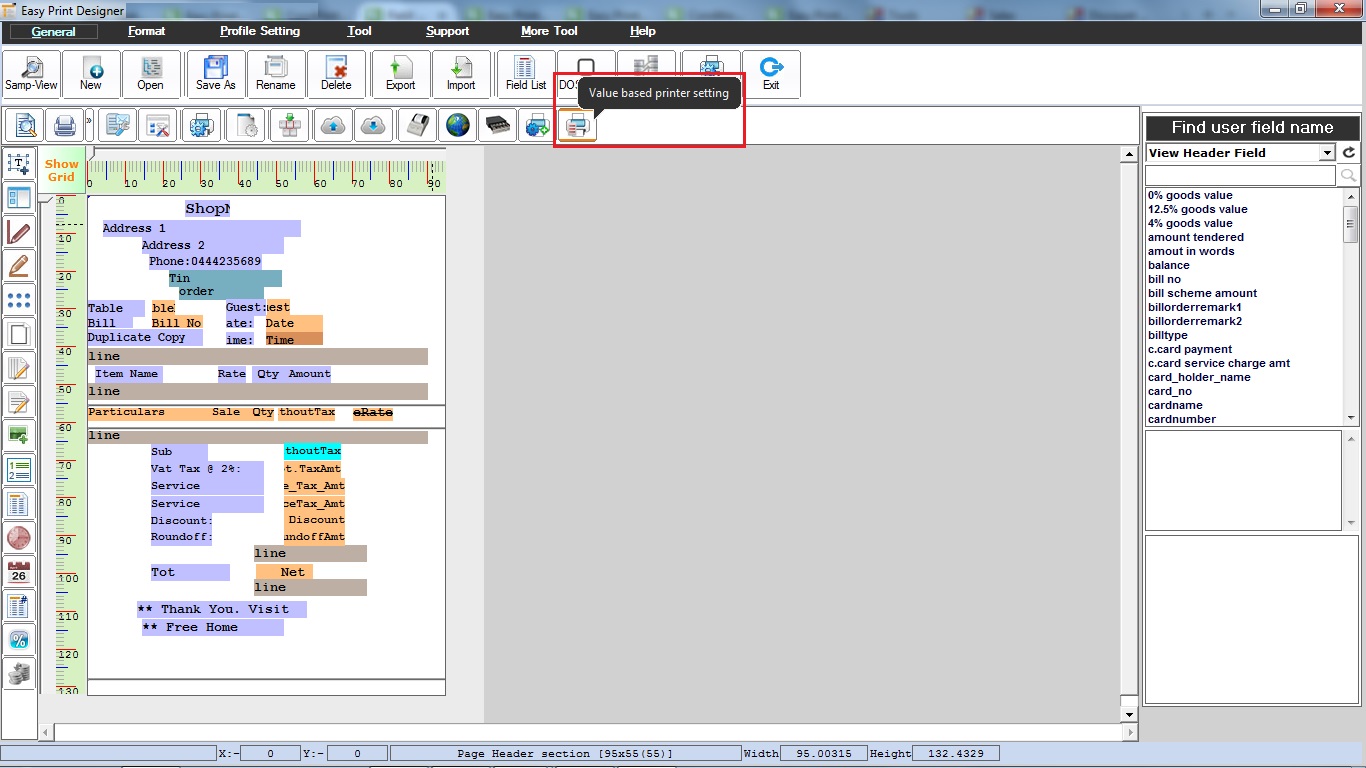This screenshot has width=1366, height=768.
Task: Select the text field tool with T icon
Action: [19, 163]
